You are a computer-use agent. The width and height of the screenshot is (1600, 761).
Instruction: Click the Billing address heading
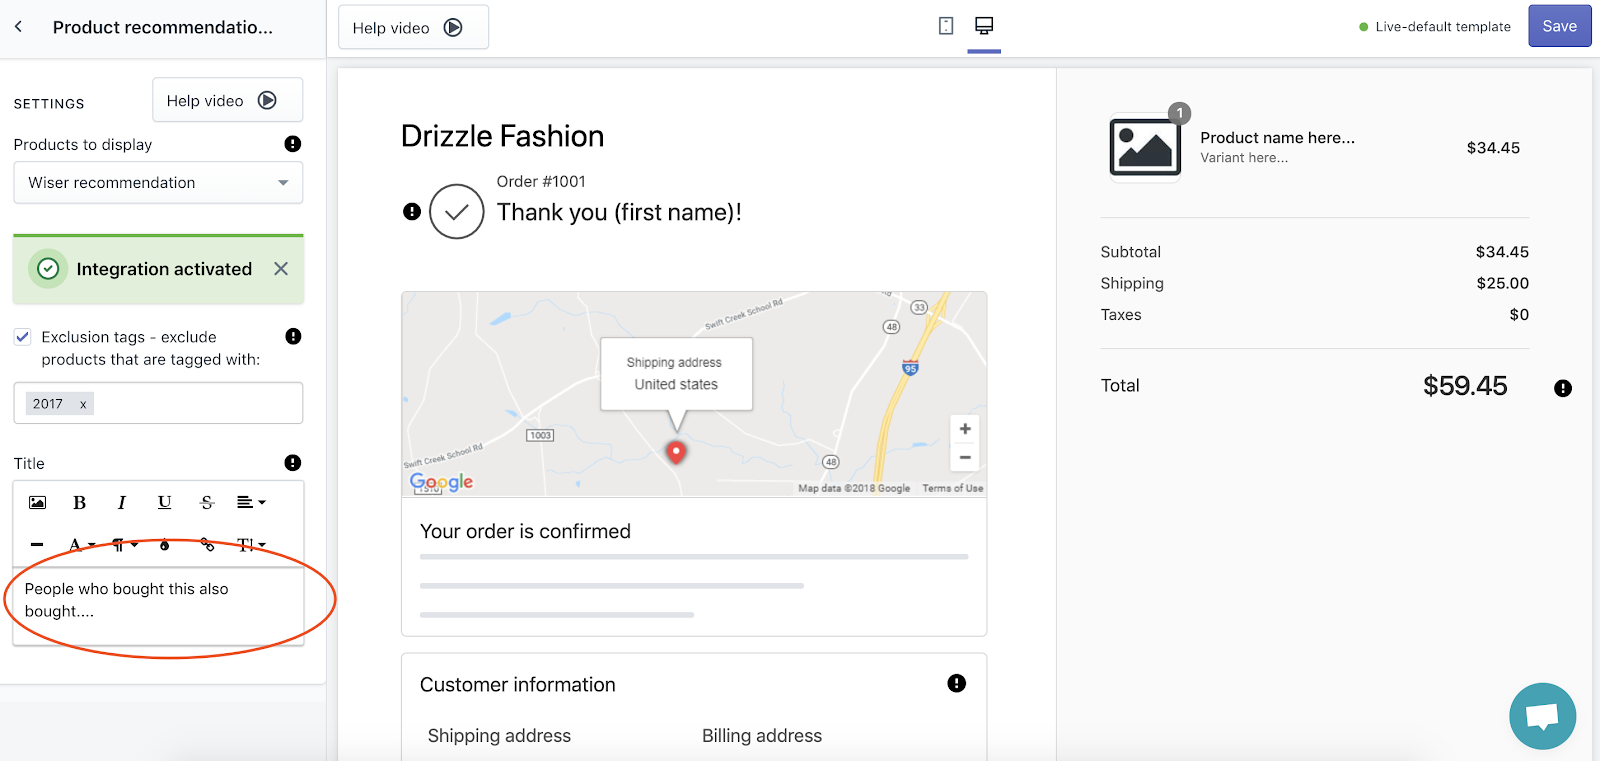(x=762, y=736)
